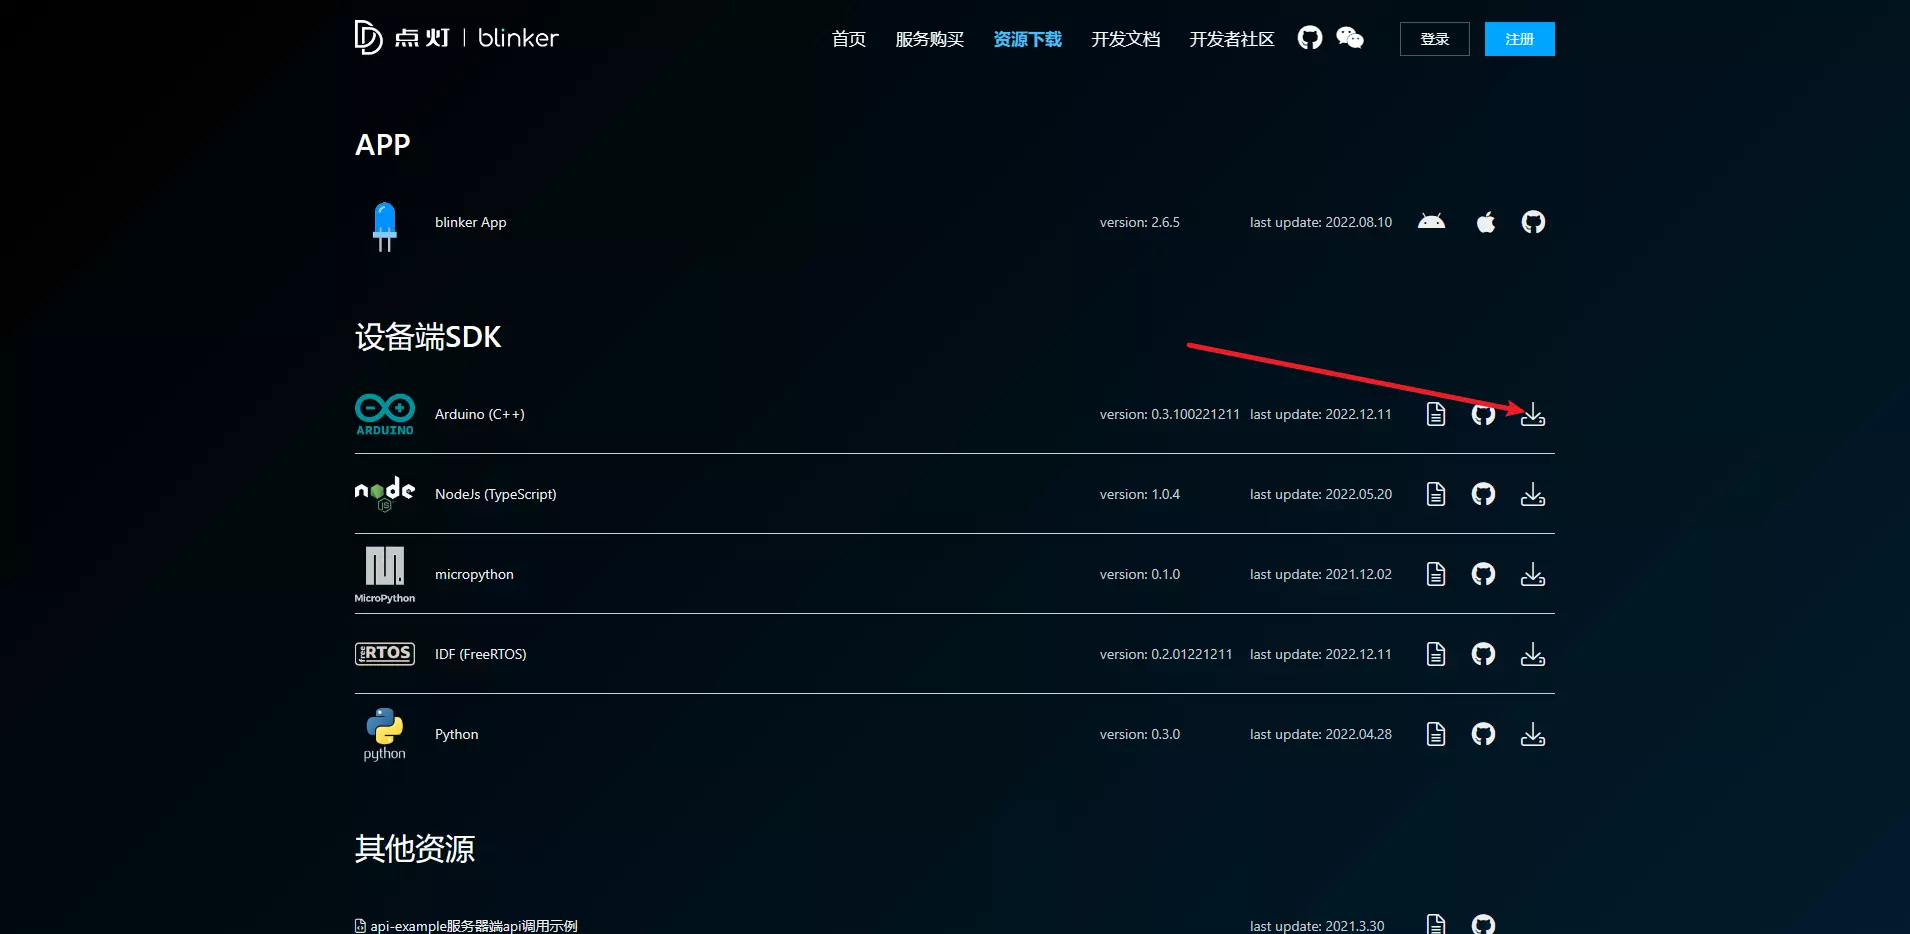The width and height of the screenshot is (1910, 934).
Task: Open IDF (FreeRTOS) GitHub repository
Action: coord(1484,654)
